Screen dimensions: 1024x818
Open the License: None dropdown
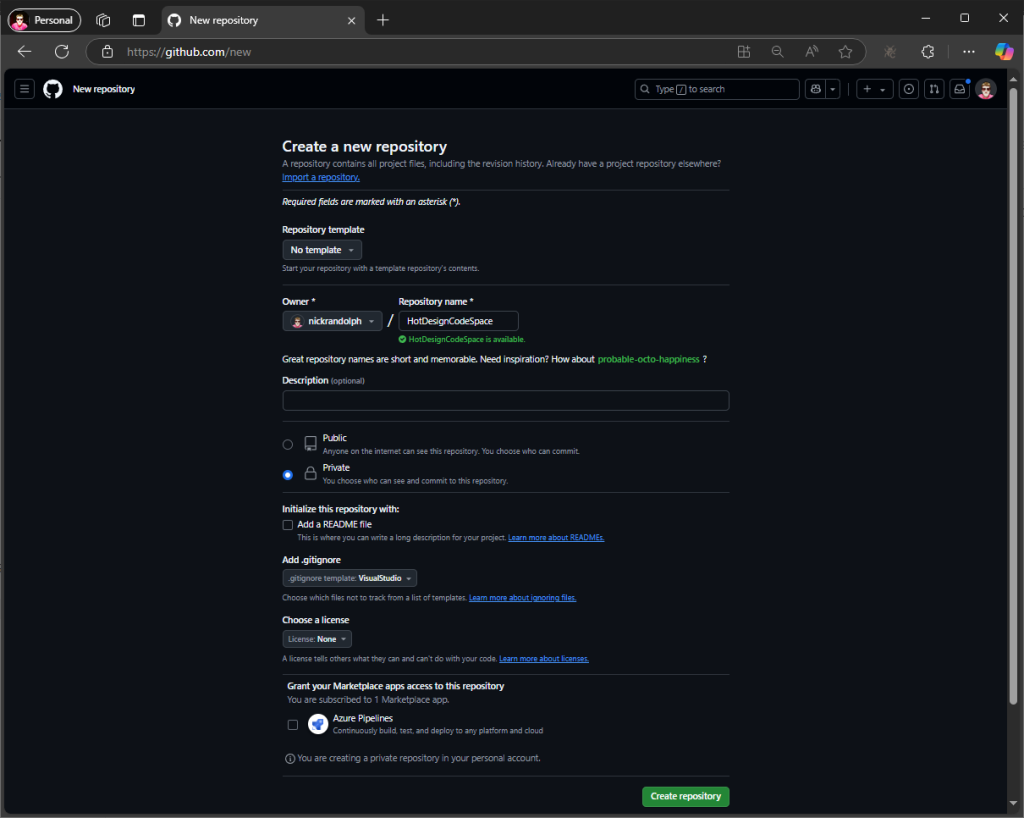316,638
